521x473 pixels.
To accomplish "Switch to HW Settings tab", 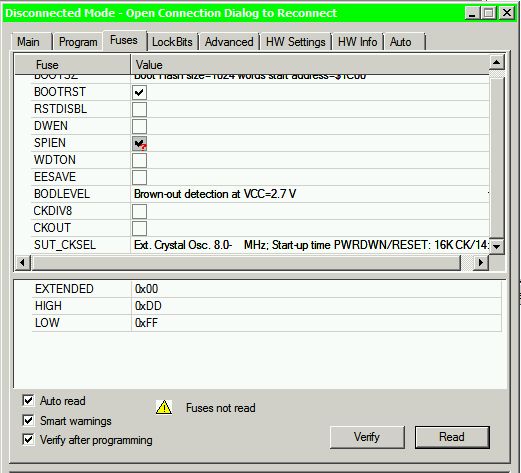I will click(x=296, y=42).
